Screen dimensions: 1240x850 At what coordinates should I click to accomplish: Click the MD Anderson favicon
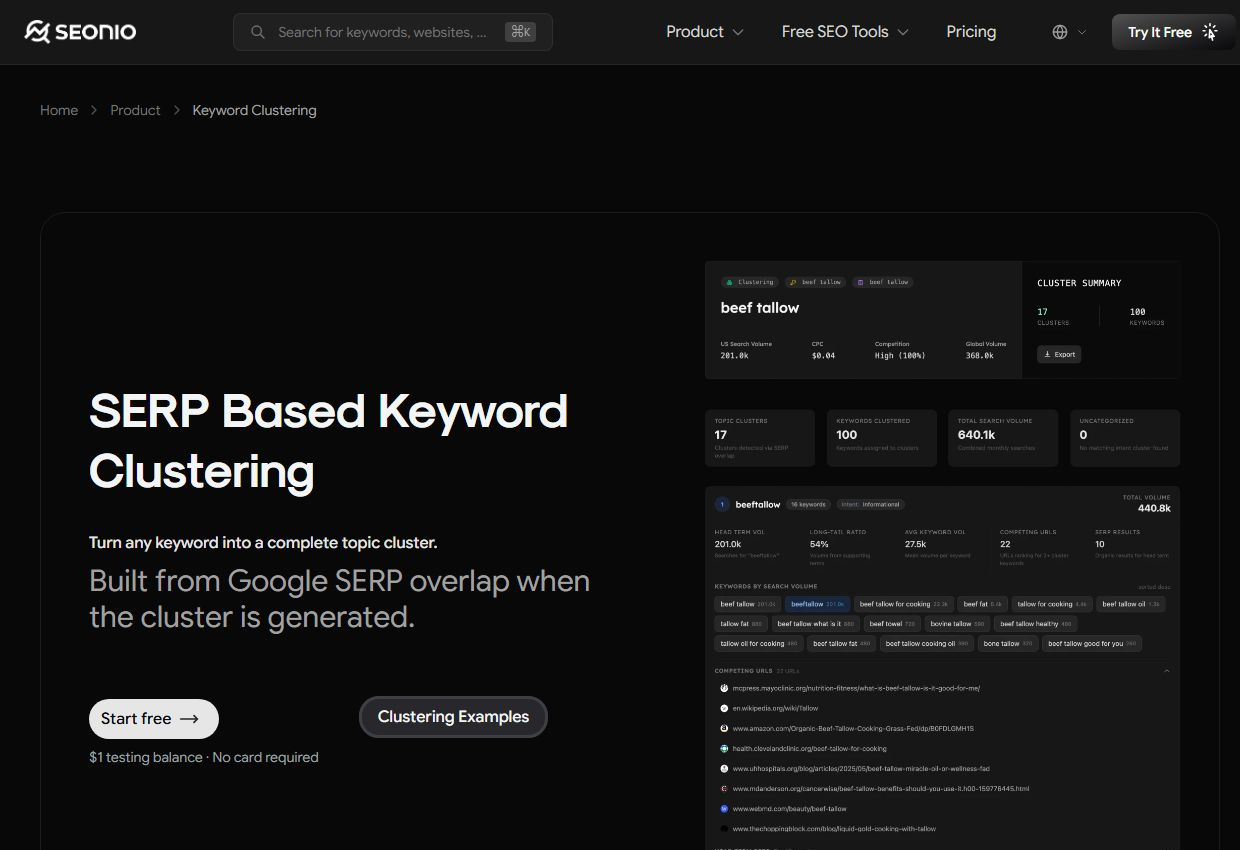click(724, 788)
